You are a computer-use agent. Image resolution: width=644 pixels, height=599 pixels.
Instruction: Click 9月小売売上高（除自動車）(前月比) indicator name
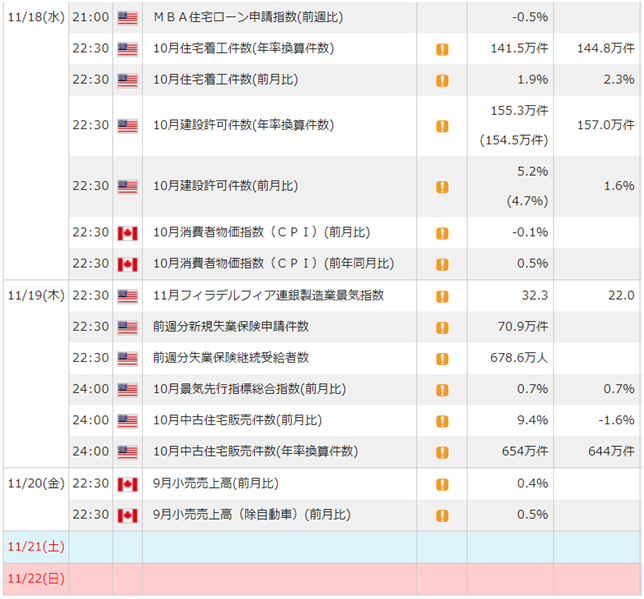pyautogui.click(x=252, y=515)
